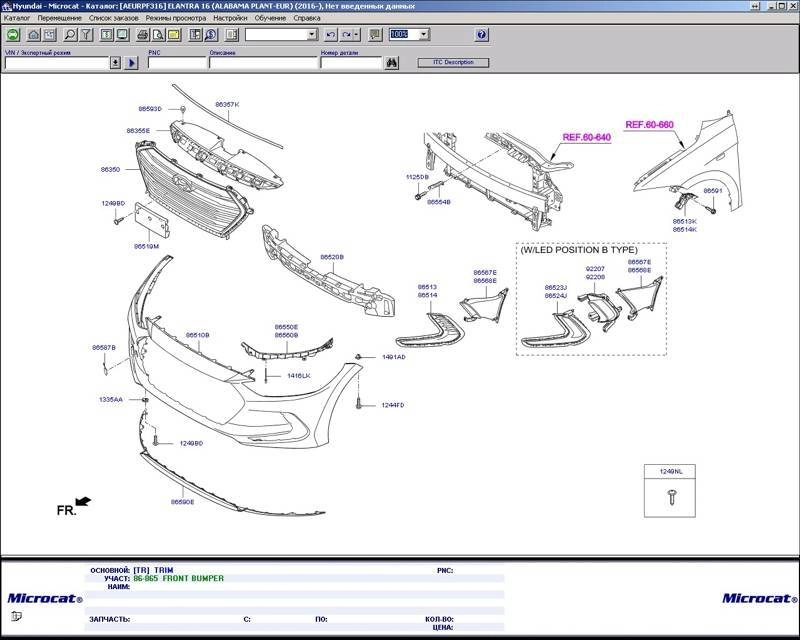Click the blue play arrow beside VIN field

[x=132, y=63]
